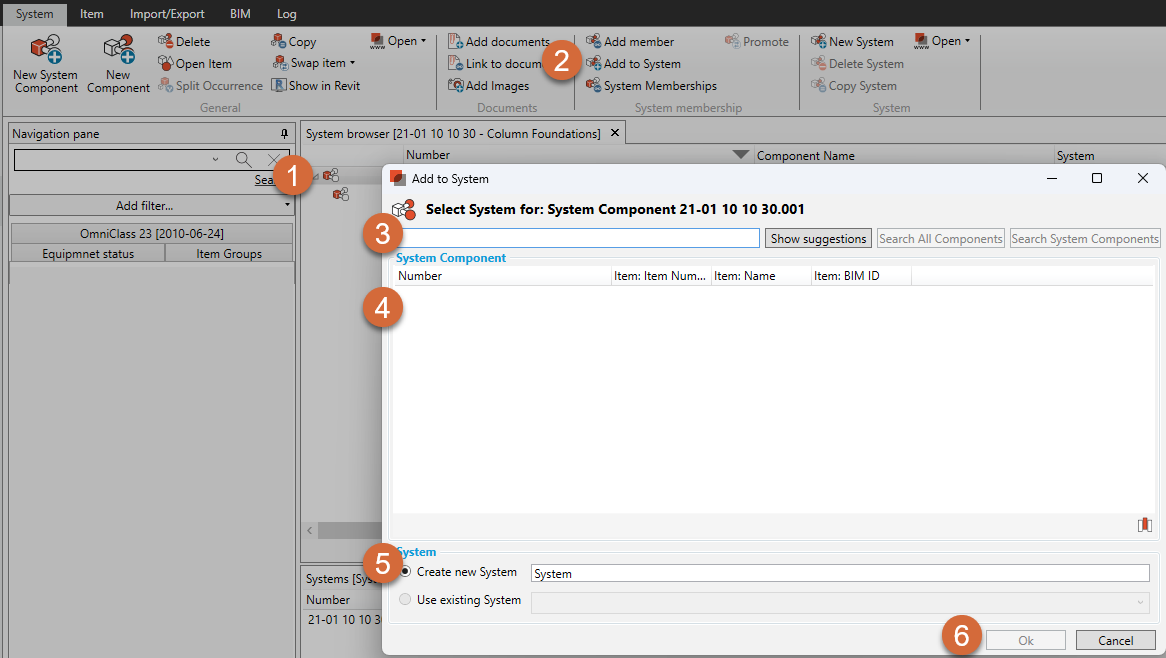Click Cancel in the Add to System dialog
Viewport: 1166px width, 658px height.
[1115, 640]
